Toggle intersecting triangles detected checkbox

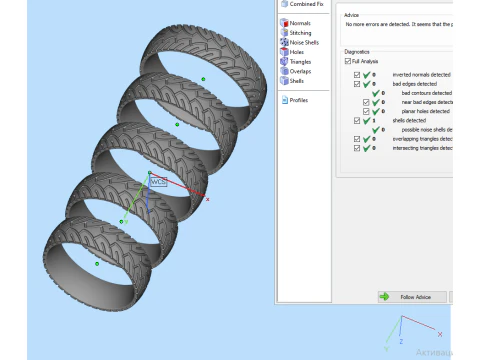coord(357,148)
